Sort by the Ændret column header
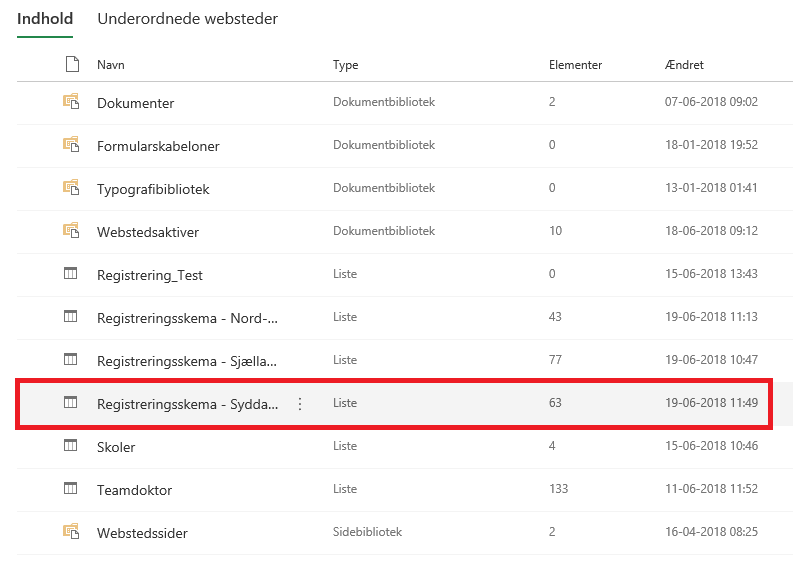This screenshot has width=793, height=561. pyautogui.click(x=684, y=65)
